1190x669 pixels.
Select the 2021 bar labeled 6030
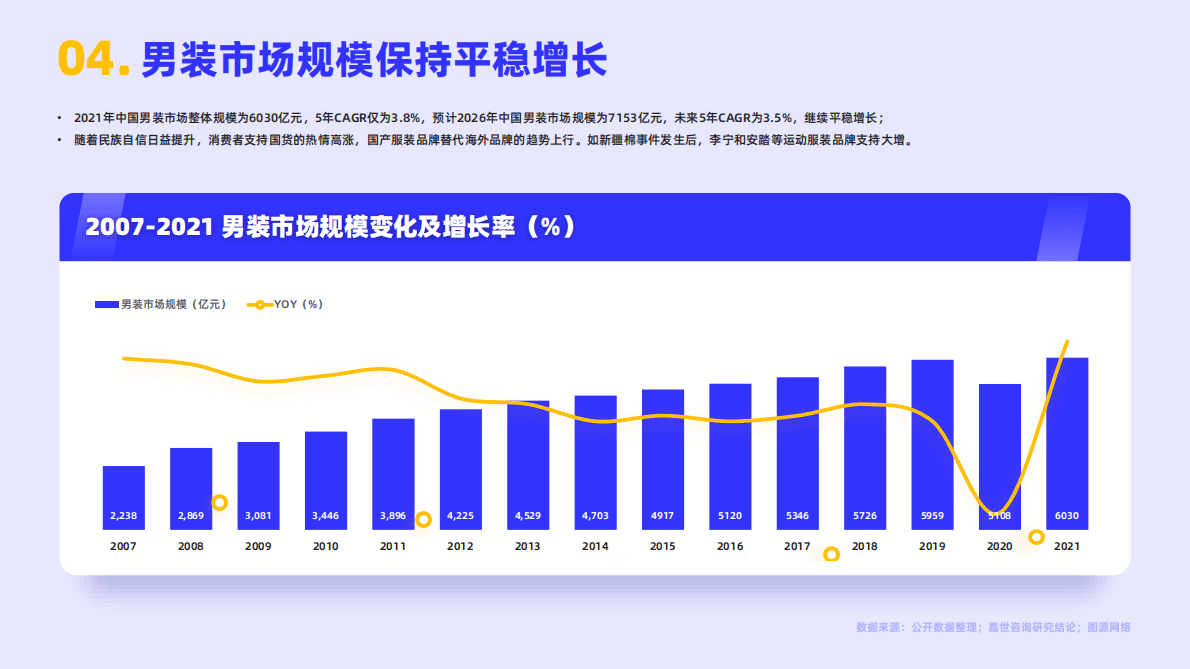(1066, 445)
